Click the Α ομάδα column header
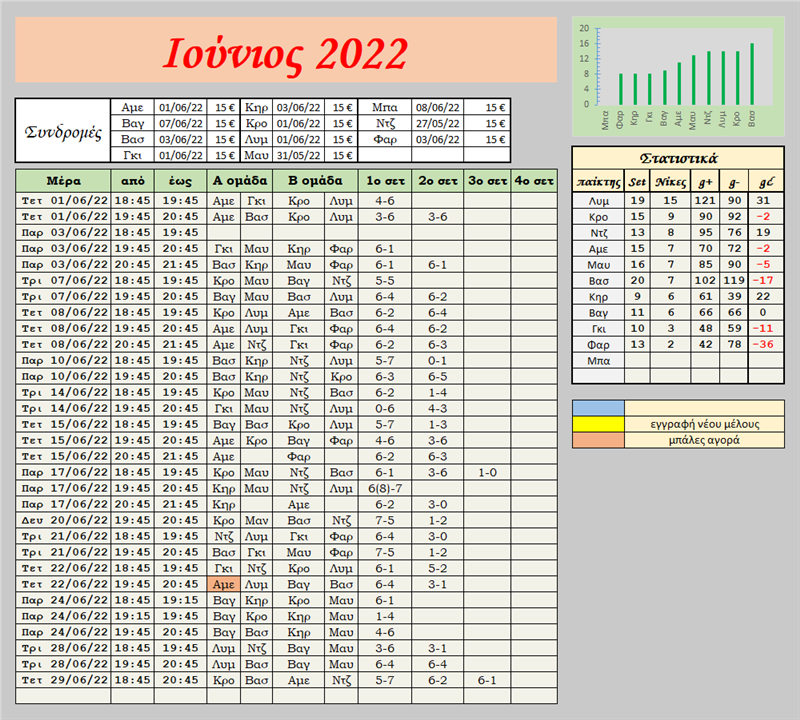 click(239, 181)
